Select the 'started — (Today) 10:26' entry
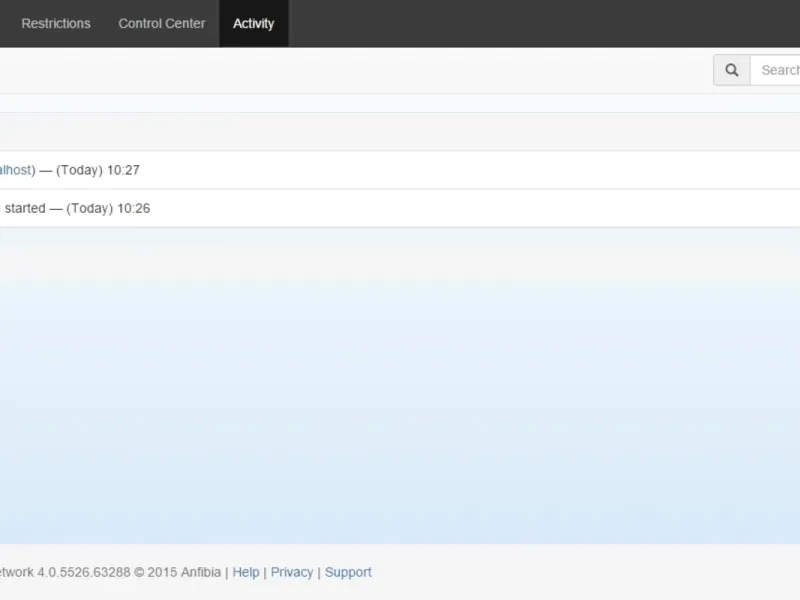 coord(400,208)
